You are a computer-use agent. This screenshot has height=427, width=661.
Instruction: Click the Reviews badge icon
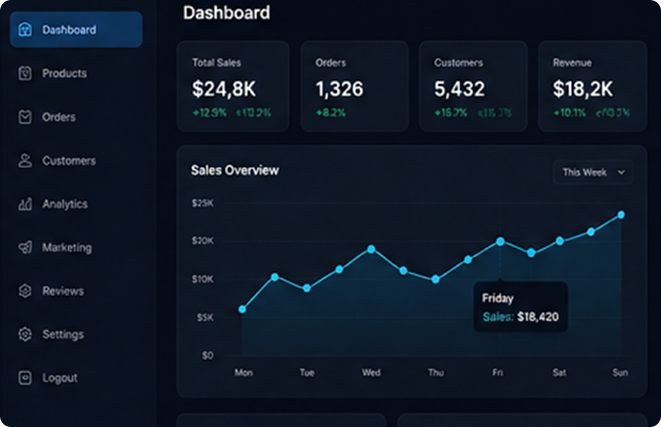[25, 291]
